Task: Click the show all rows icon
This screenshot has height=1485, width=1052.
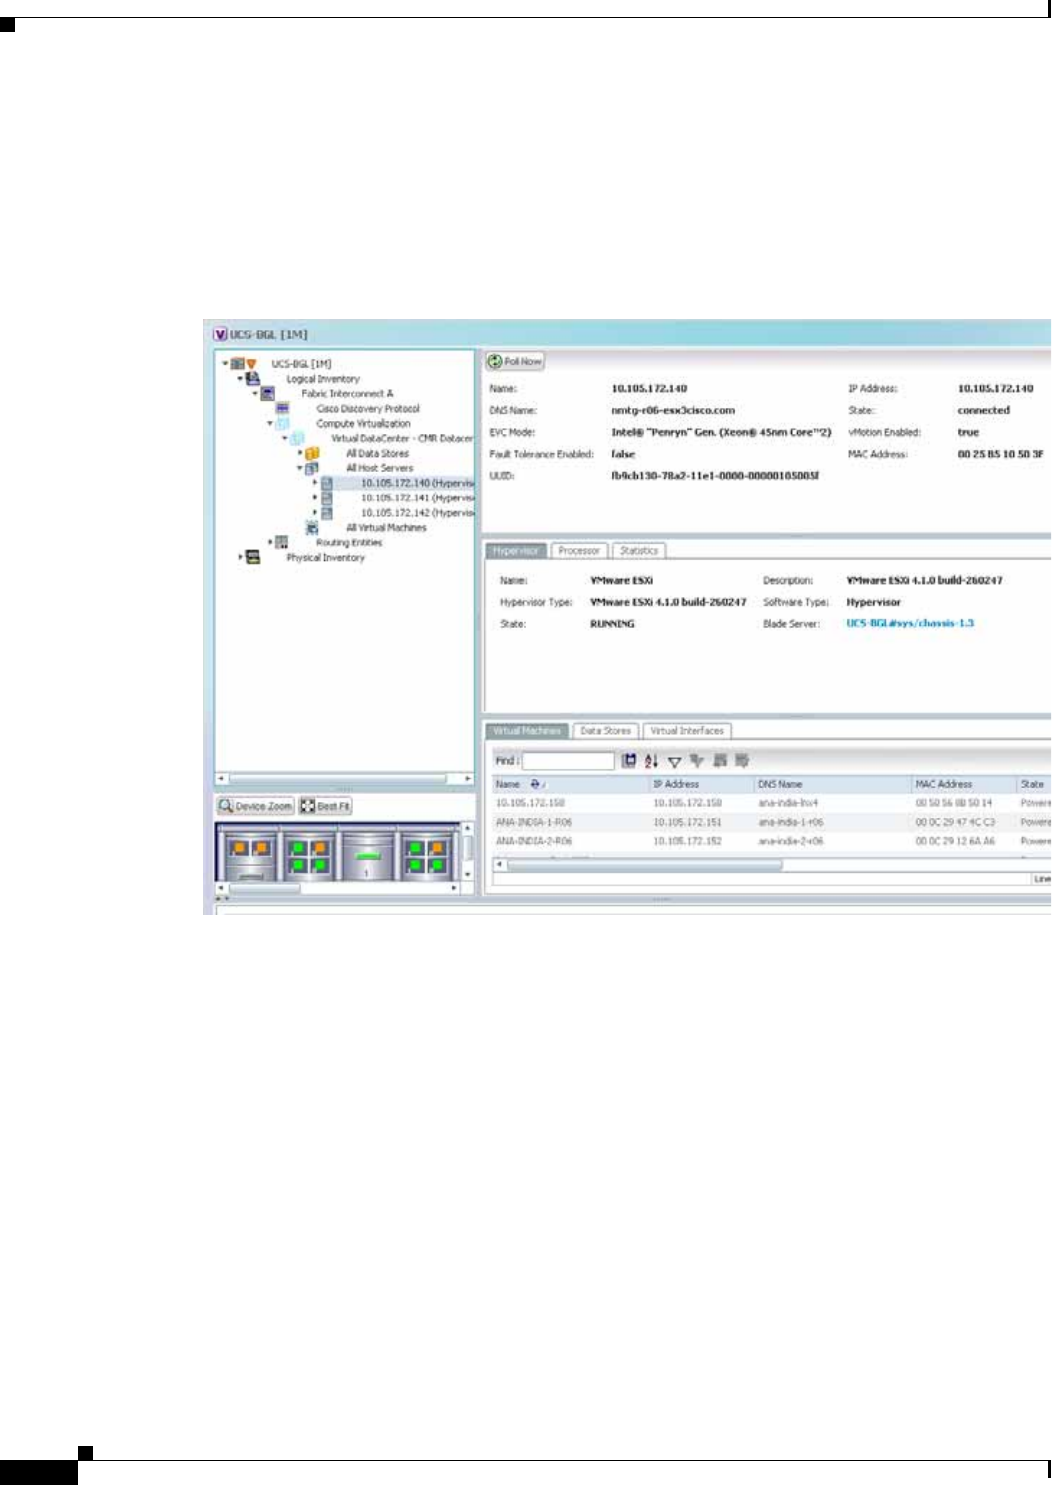Action: click(x=720, y=761)
